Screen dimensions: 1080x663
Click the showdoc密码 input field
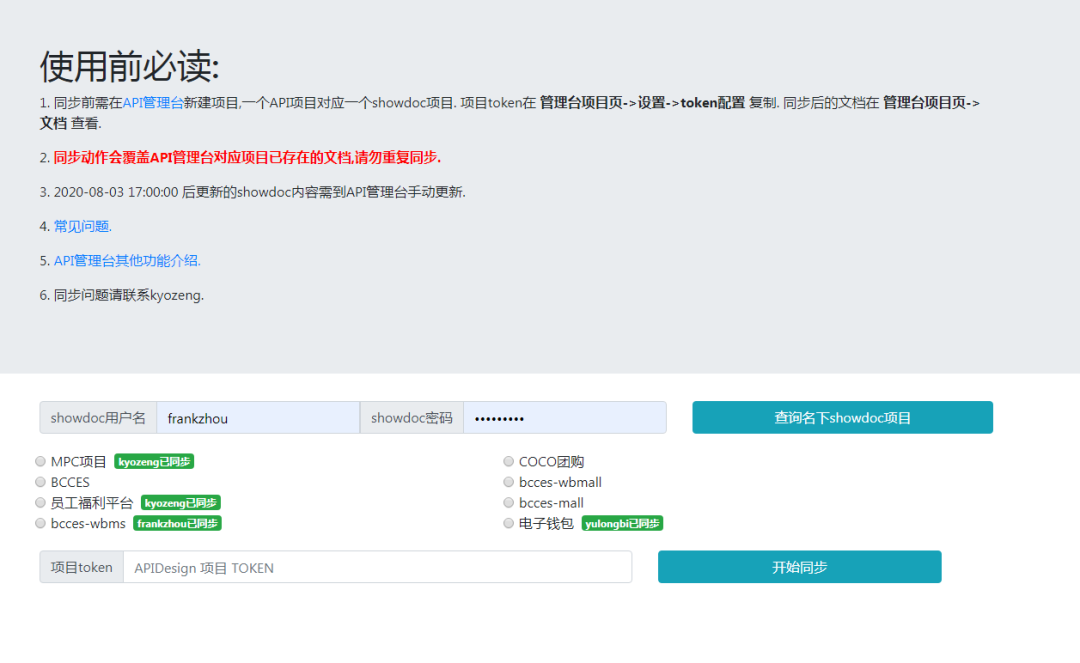566,417
